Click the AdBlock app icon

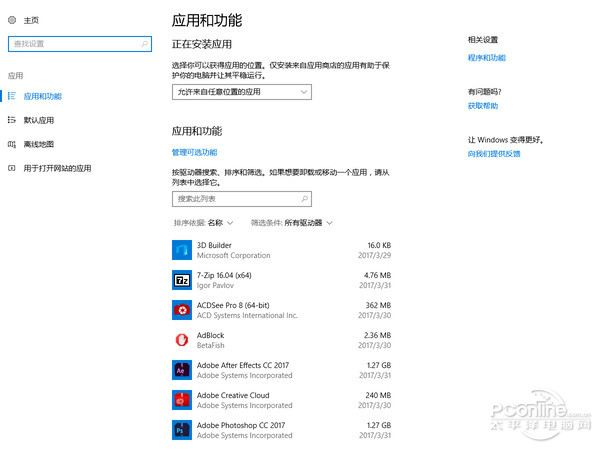pyautogui.click(x=182, y=340)
